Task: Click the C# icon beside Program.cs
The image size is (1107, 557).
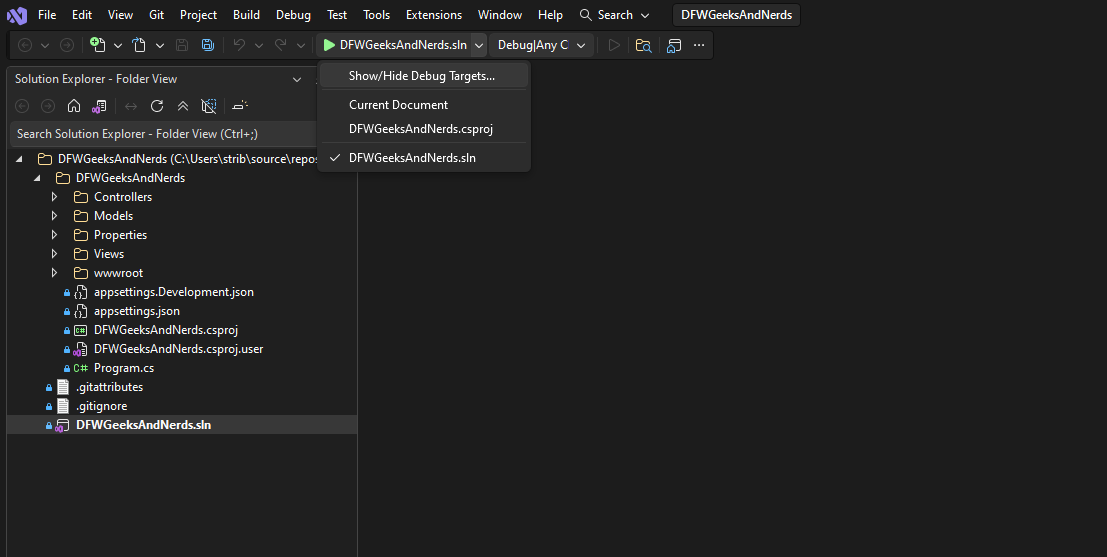Action: tap(80, 368)
